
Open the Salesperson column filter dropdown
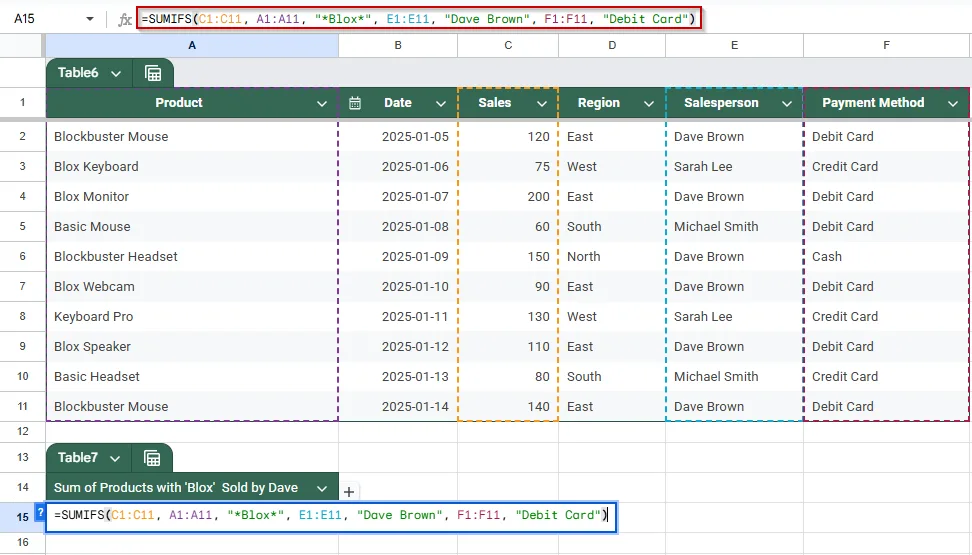click(x=787, y=104)
